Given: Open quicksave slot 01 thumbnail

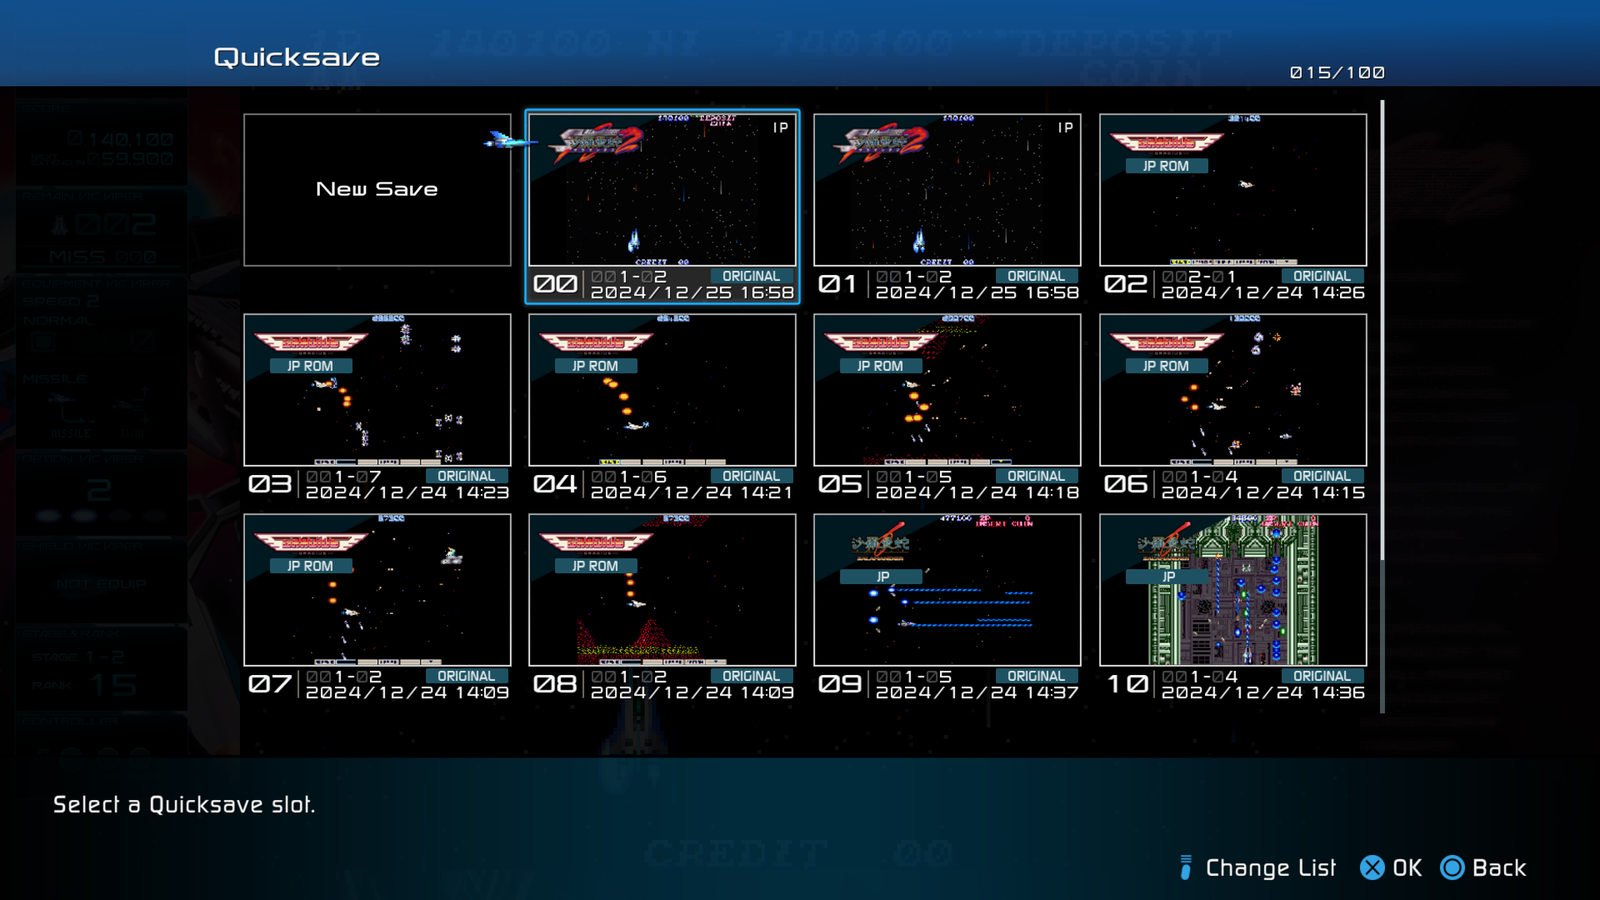Looking at the screenshot, I should point(947,190).
